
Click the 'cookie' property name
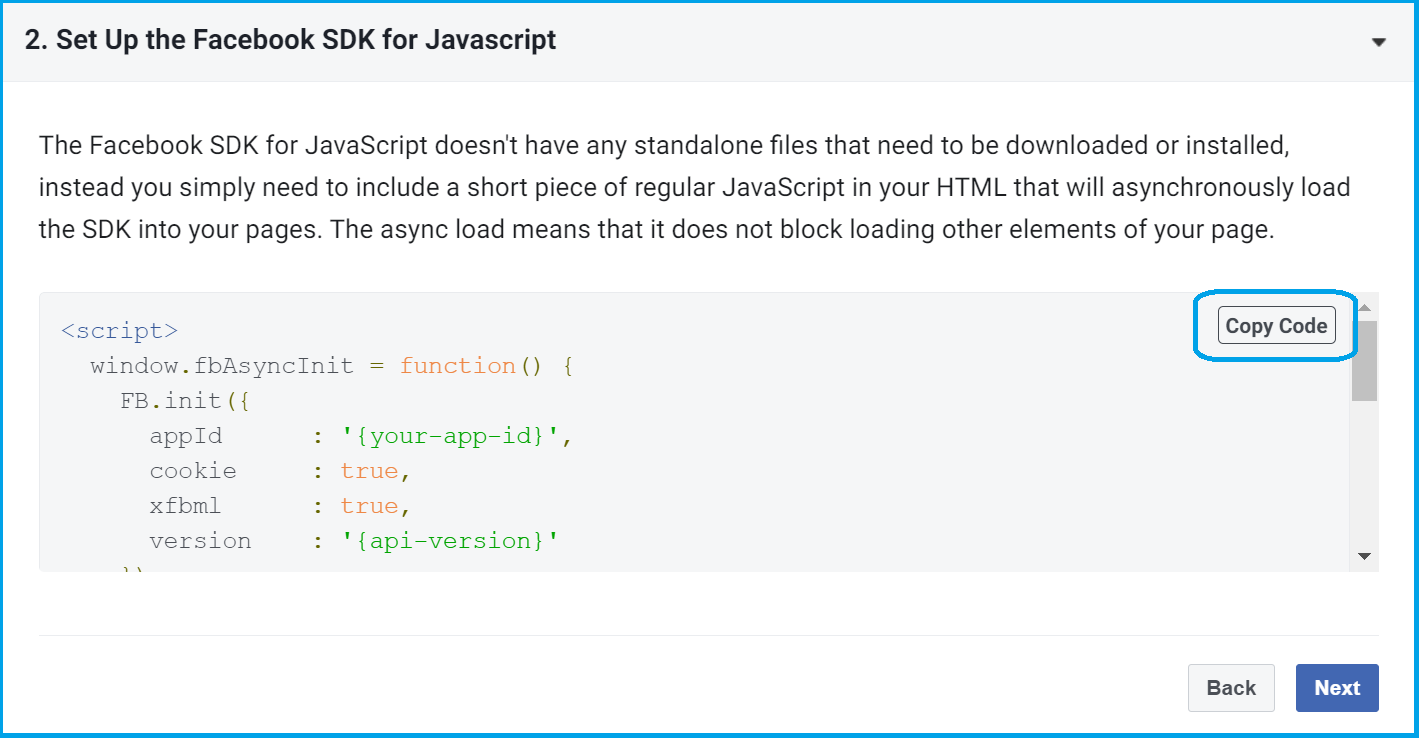click(x=193, y=471)
